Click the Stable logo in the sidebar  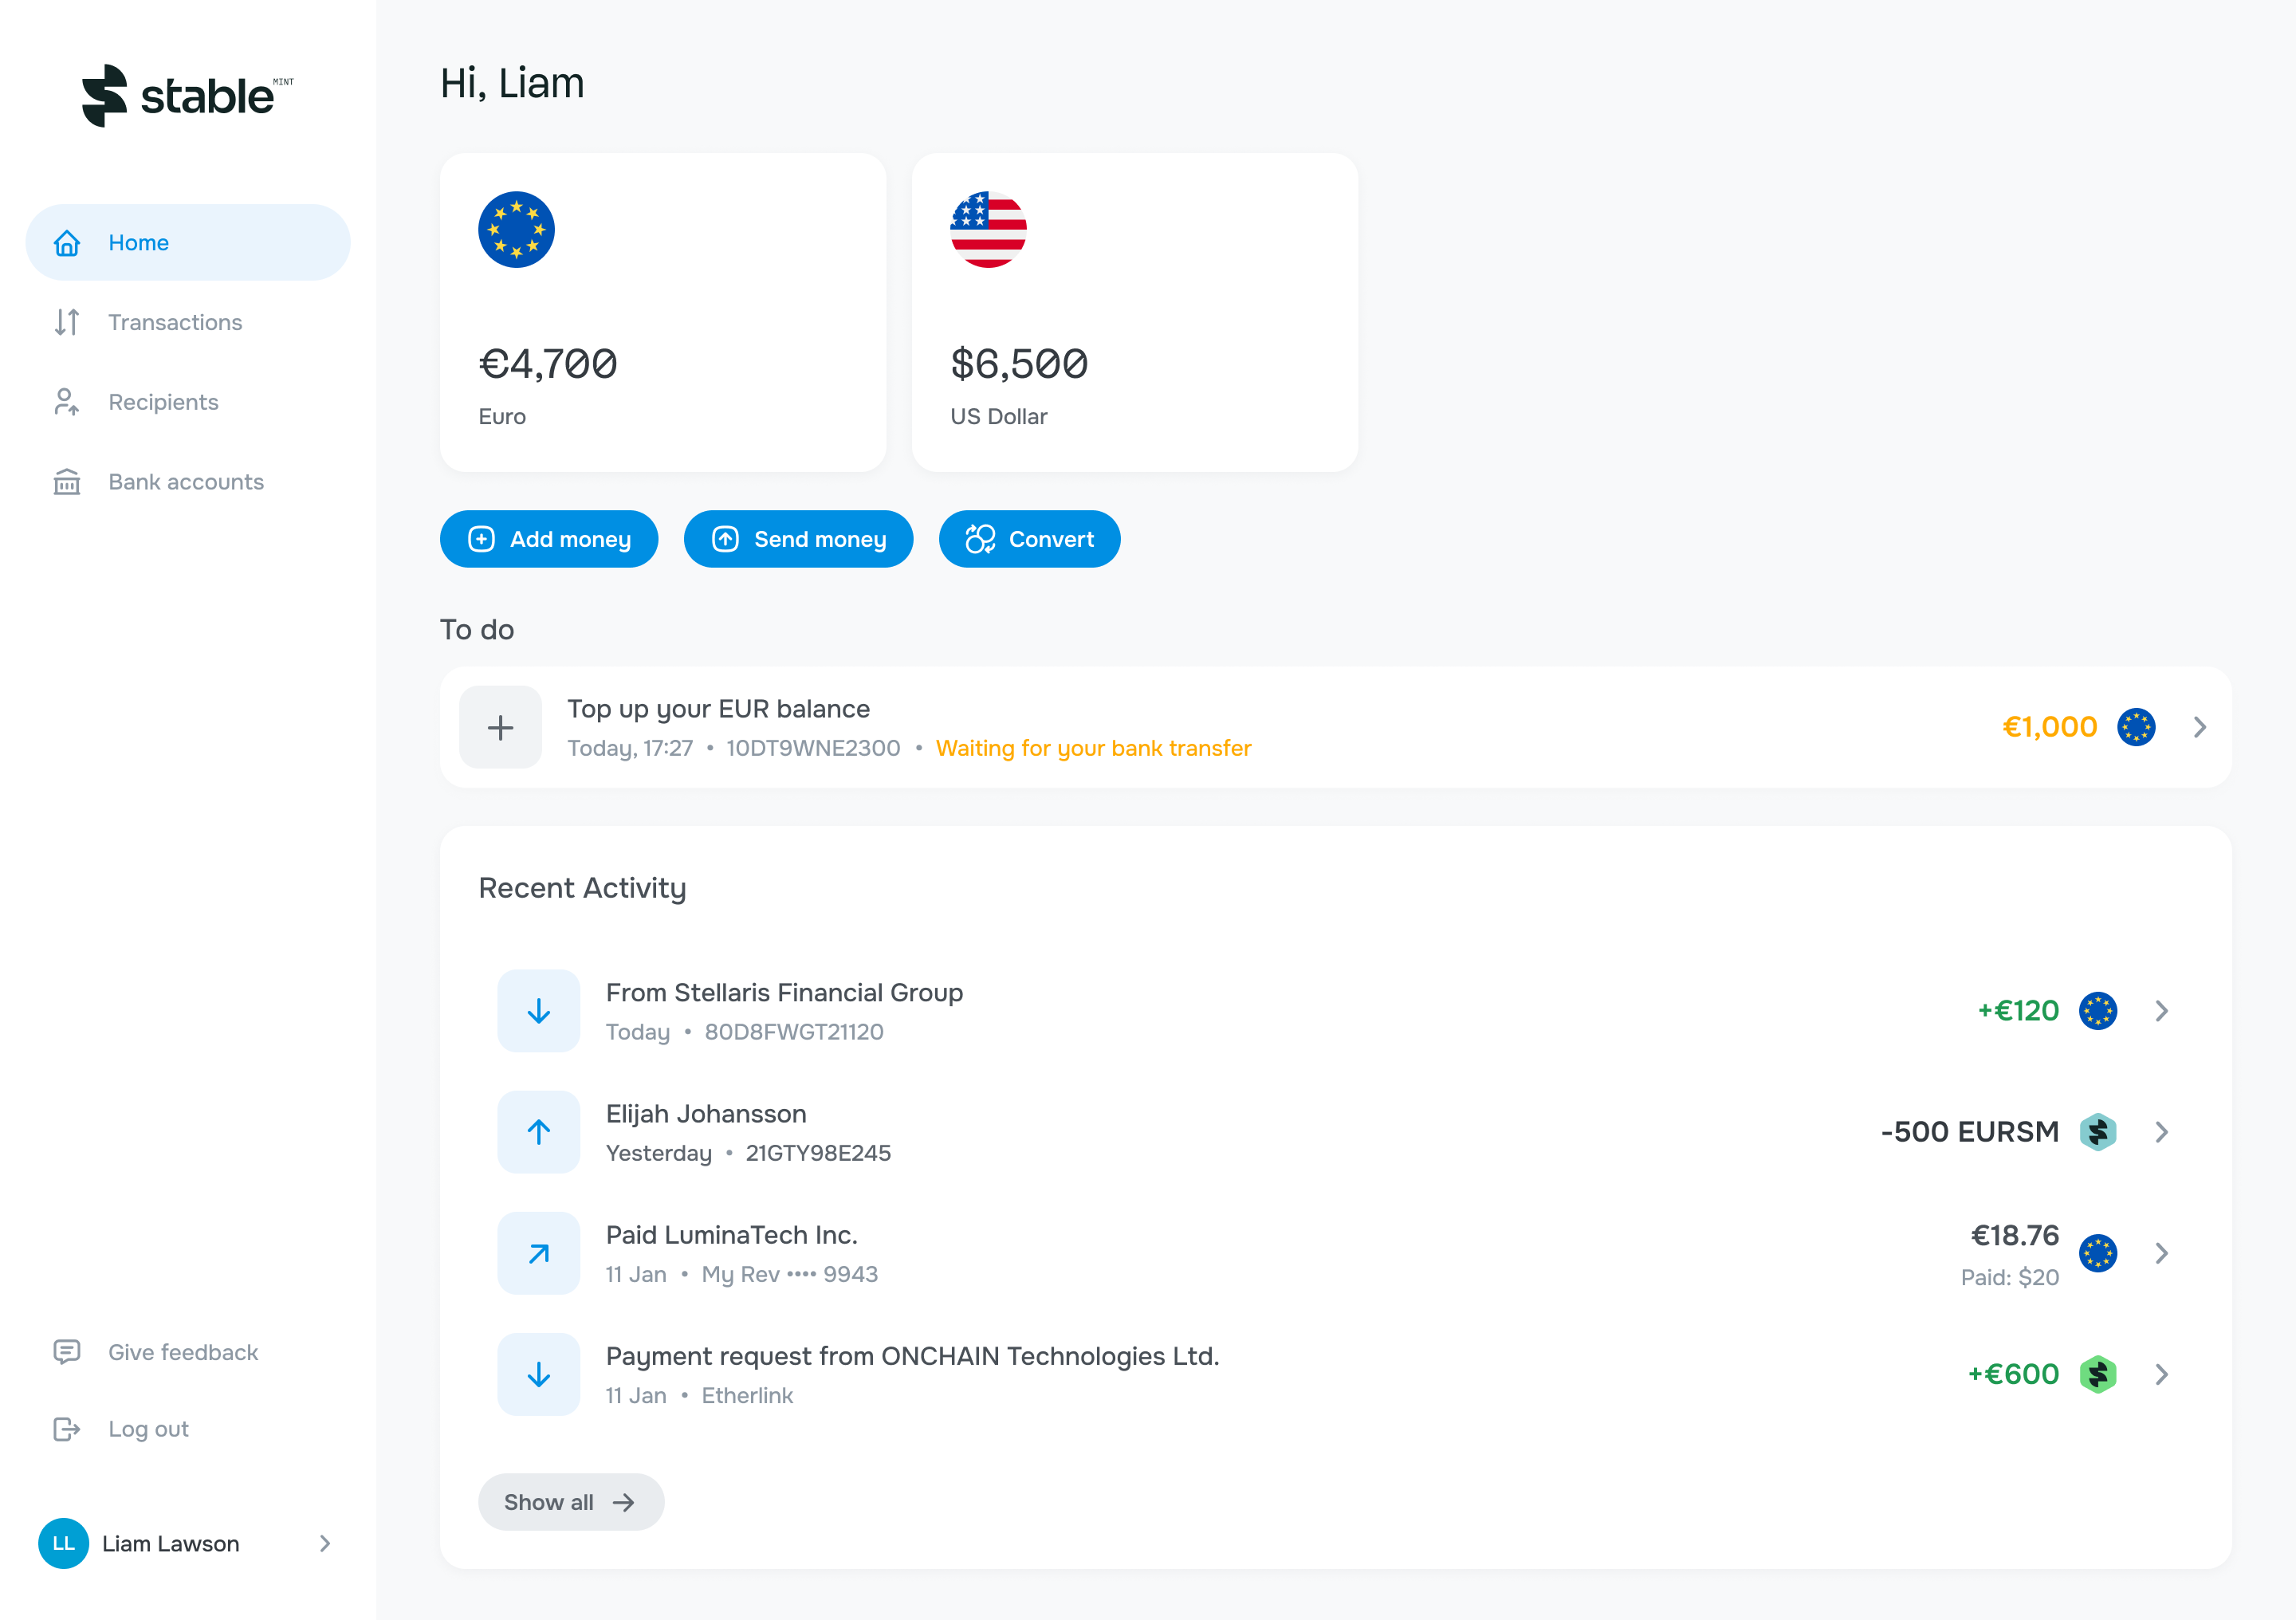point(186,96)
